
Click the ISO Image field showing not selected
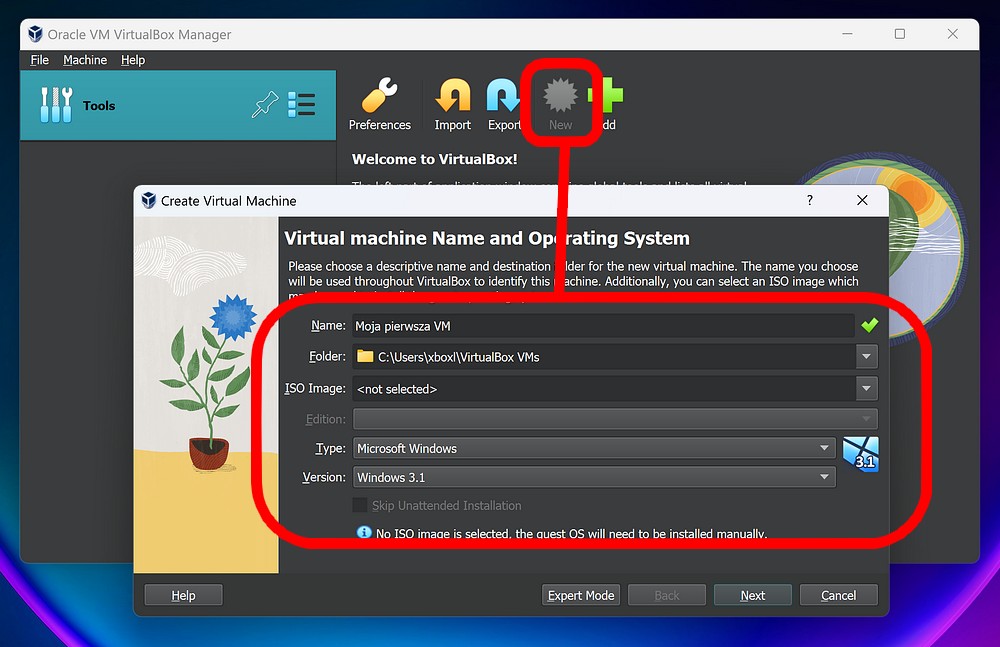(x=604, y=388)
